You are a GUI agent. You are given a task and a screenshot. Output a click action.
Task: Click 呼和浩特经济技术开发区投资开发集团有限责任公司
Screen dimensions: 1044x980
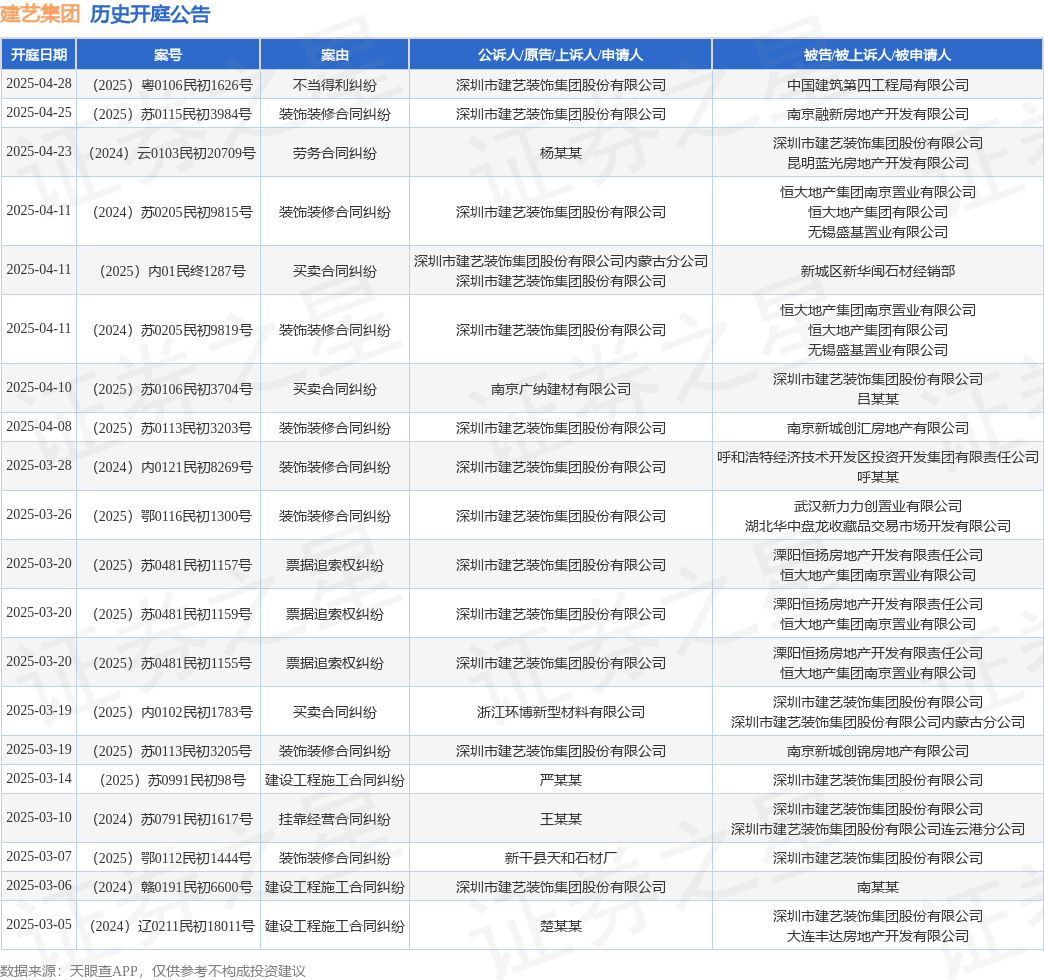click(878, 457)
